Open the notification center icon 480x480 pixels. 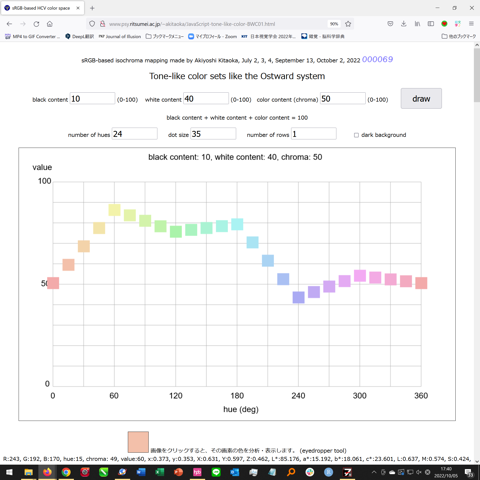coord(470,473)
